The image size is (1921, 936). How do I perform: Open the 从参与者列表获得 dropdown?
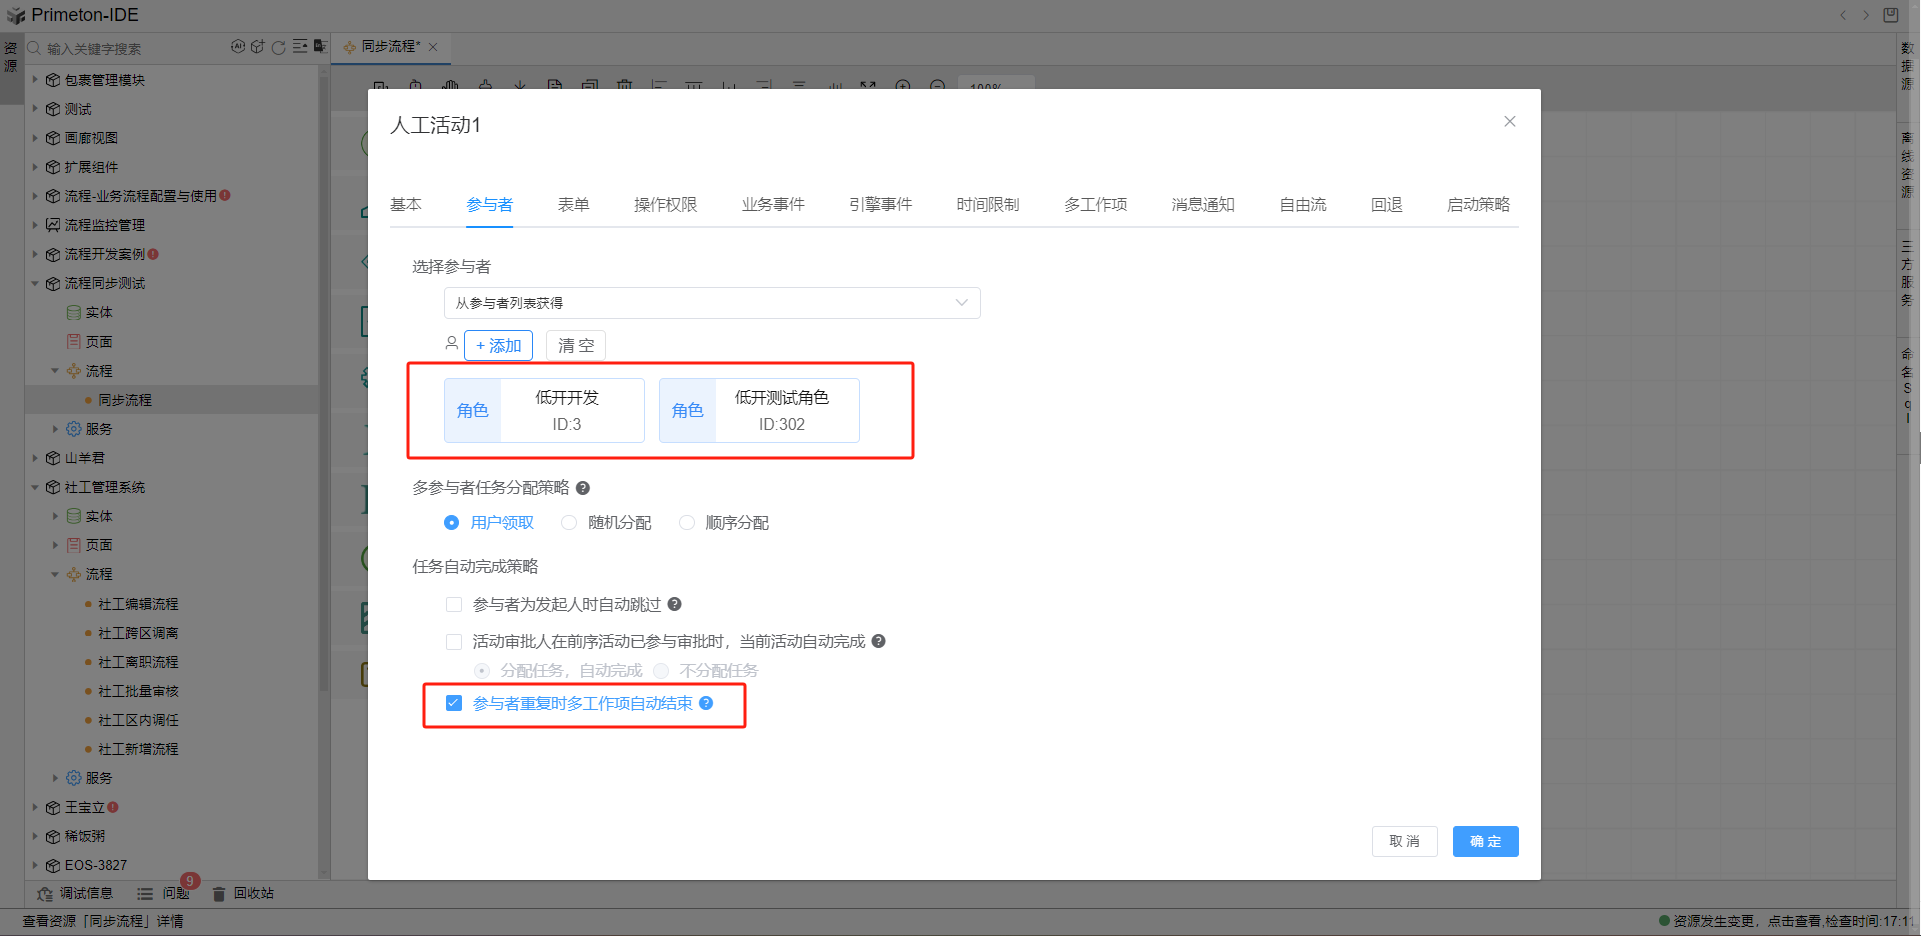tap(711, 303)
